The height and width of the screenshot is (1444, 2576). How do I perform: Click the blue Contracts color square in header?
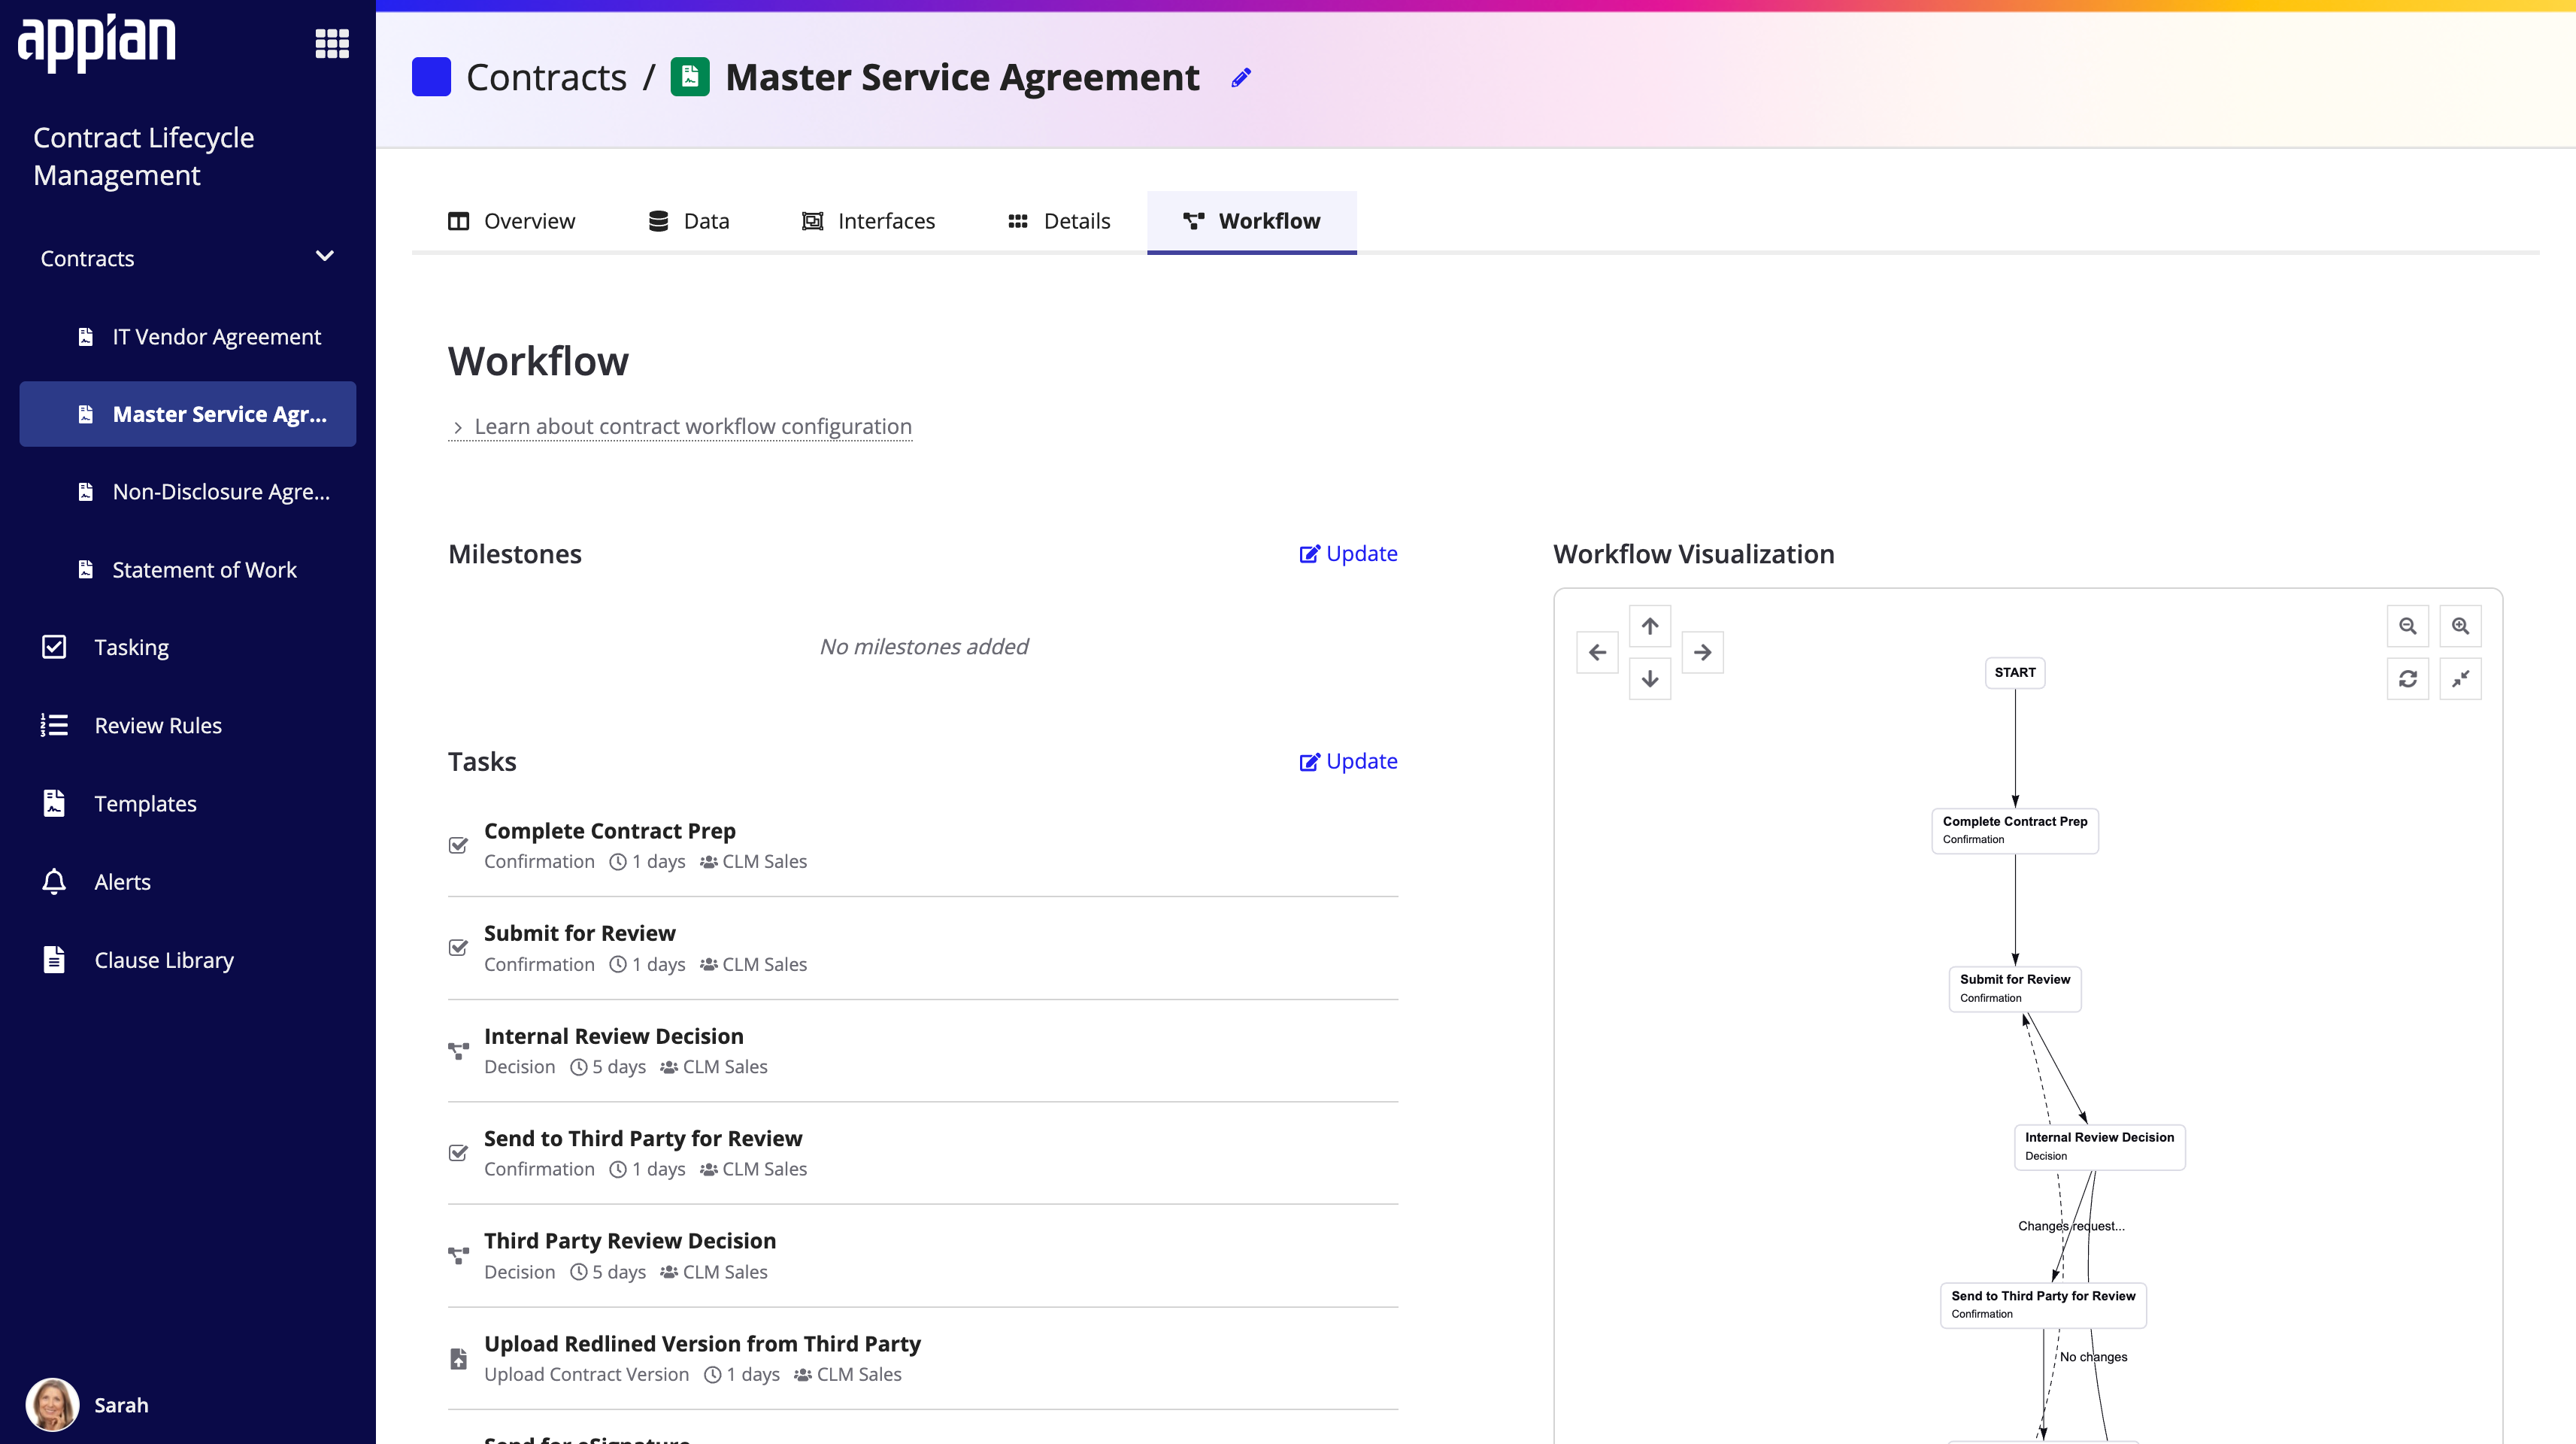pos(431,77)
